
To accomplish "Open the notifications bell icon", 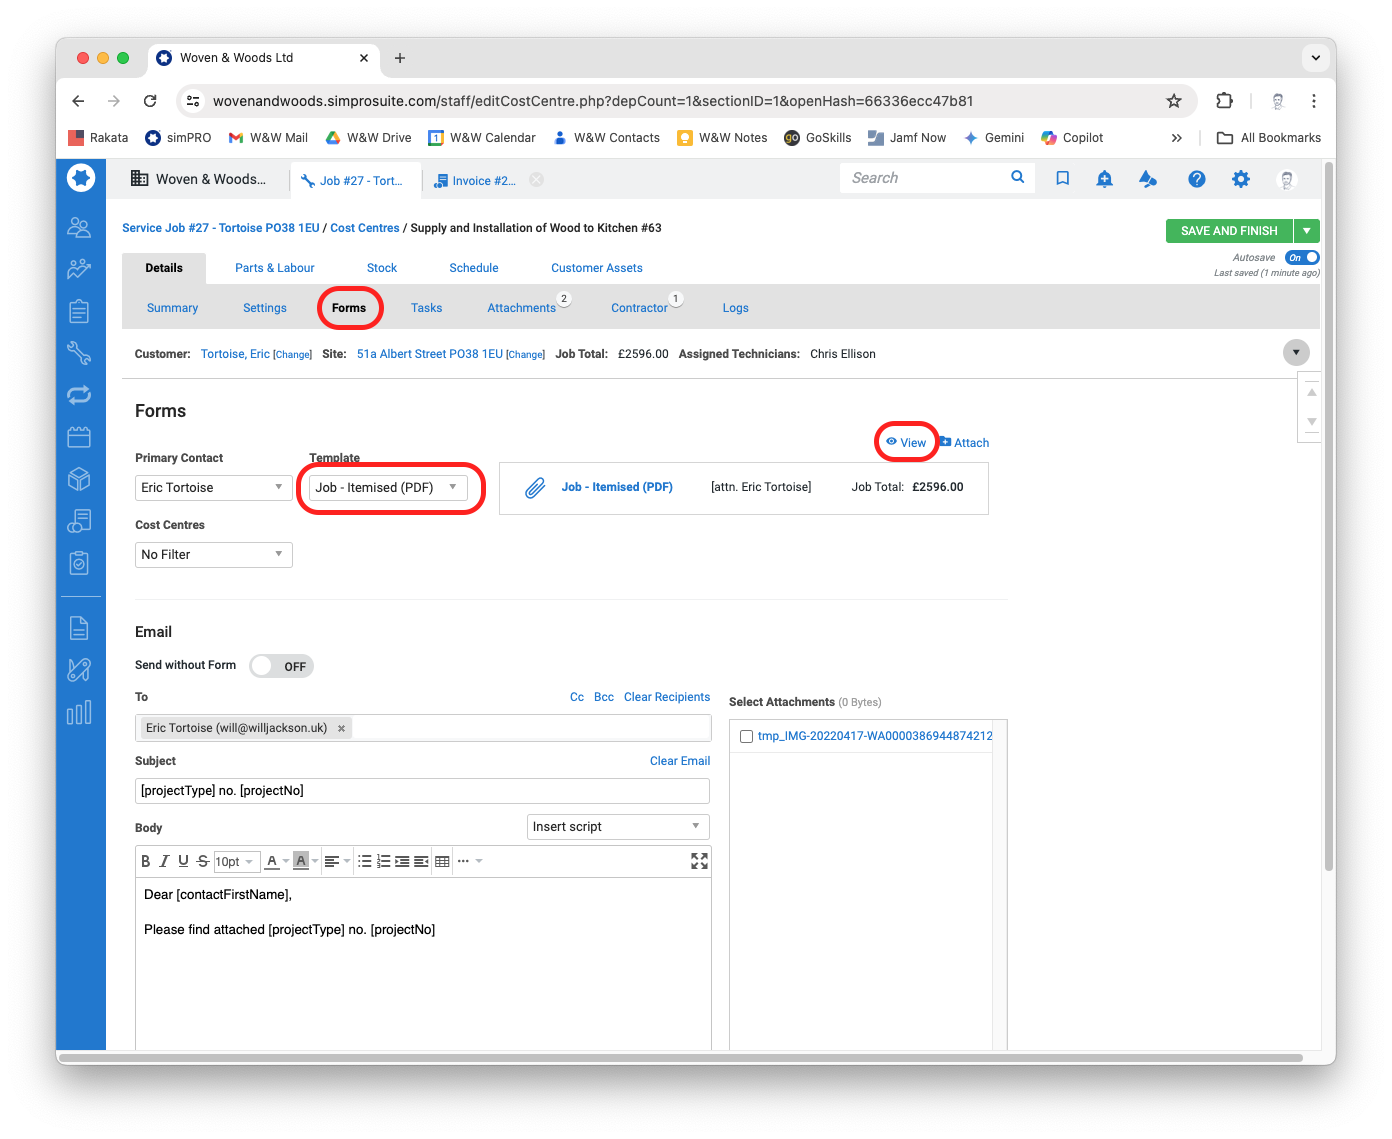I will tap(1104, 179).
